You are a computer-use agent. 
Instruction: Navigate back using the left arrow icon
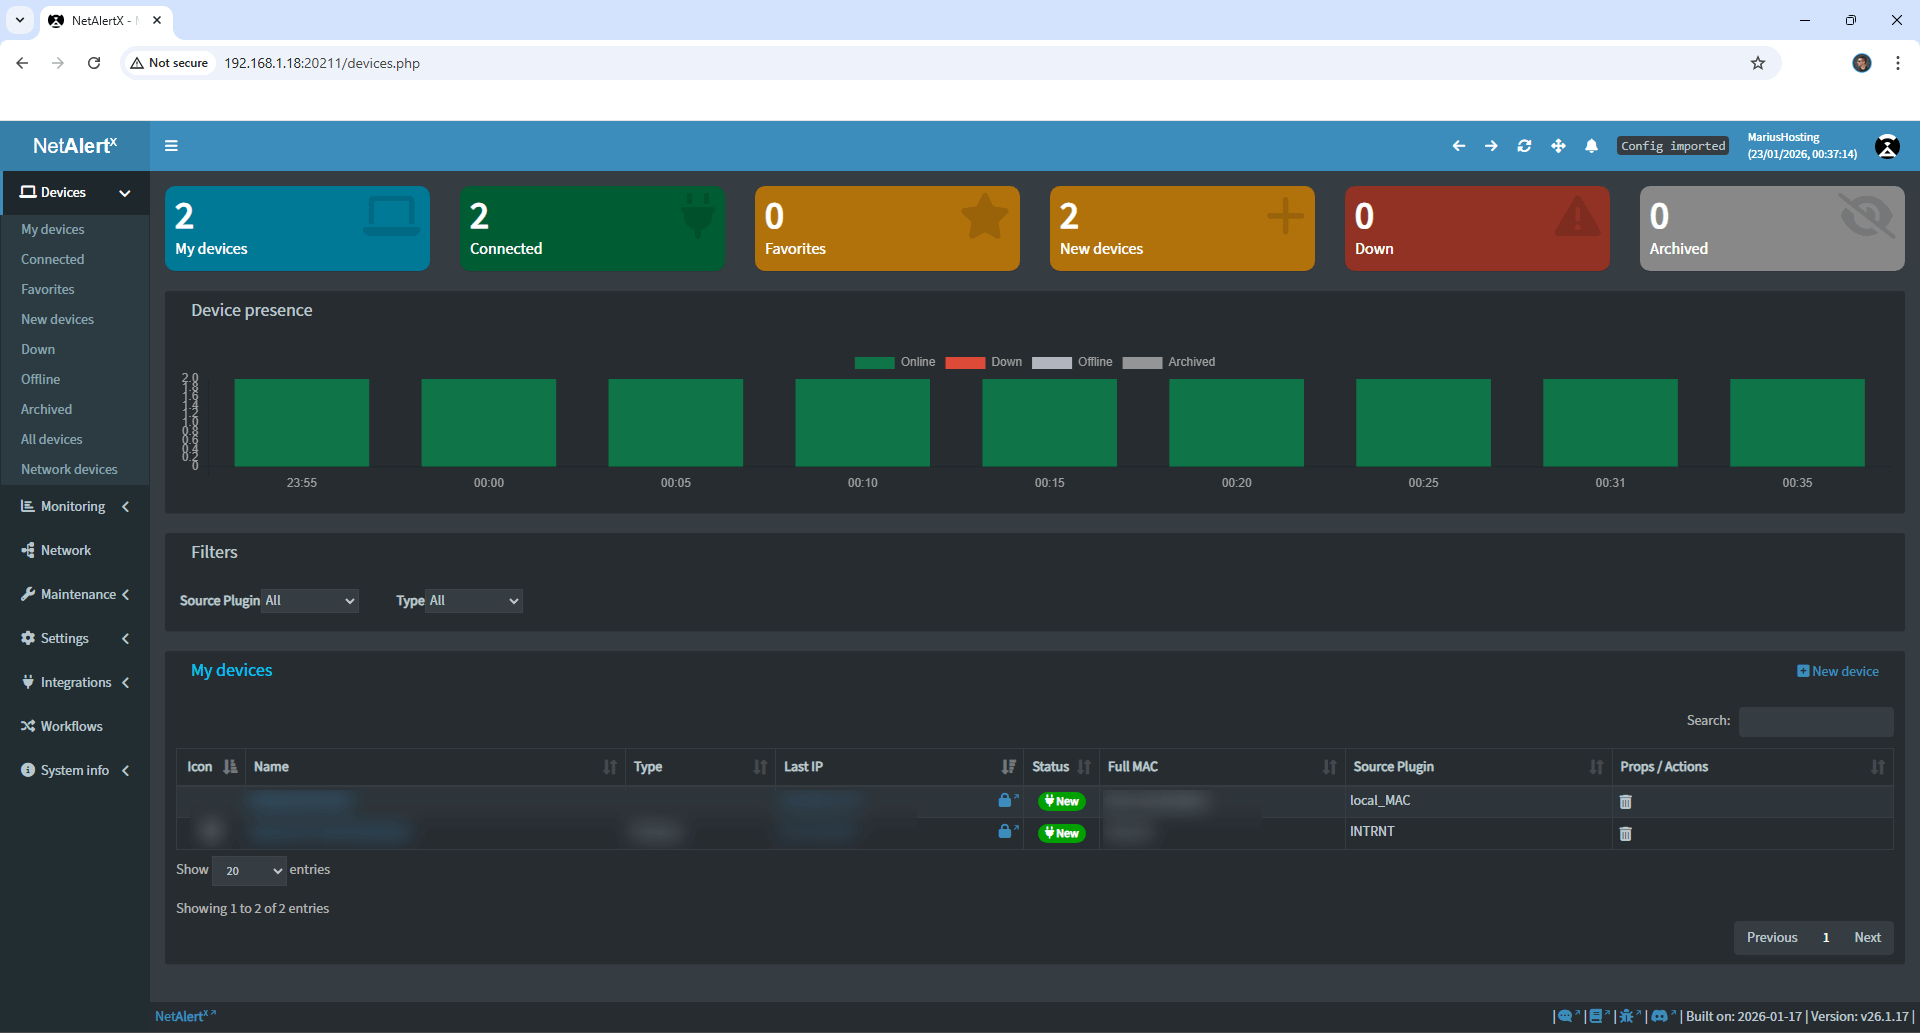click(1459, 146)
